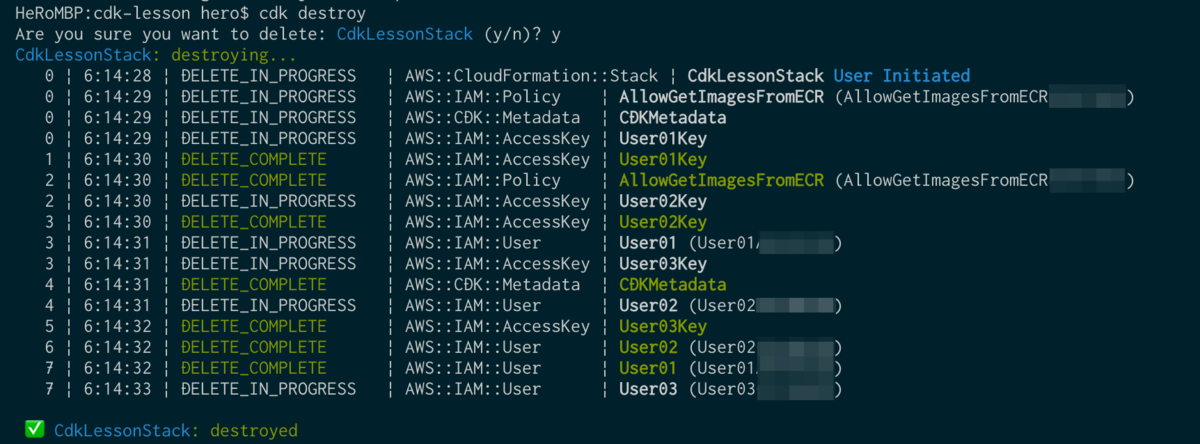This screenshot has height=444, width=1200.
Task: Click the timestamp 6:14:28
Action: coord(120,76)
